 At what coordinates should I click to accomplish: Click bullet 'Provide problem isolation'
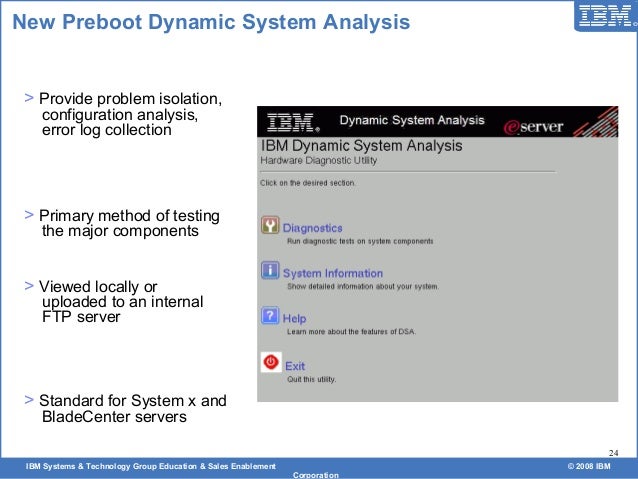[131, 114]
